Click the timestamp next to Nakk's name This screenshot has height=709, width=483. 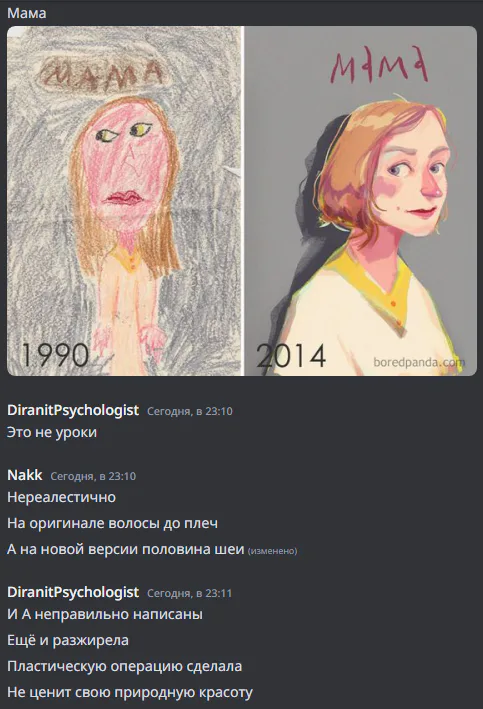(x=93, y=476)
